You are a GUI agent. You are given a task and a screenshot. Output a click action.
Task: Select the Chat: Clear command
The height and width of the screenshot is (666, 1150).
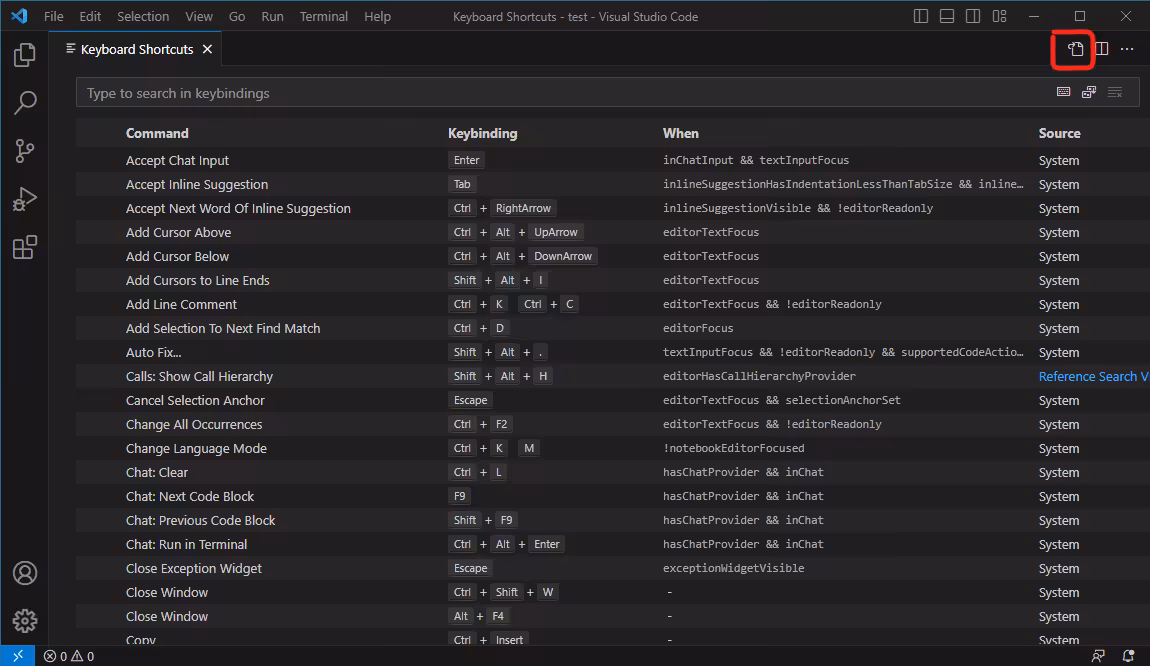point(156,472)
